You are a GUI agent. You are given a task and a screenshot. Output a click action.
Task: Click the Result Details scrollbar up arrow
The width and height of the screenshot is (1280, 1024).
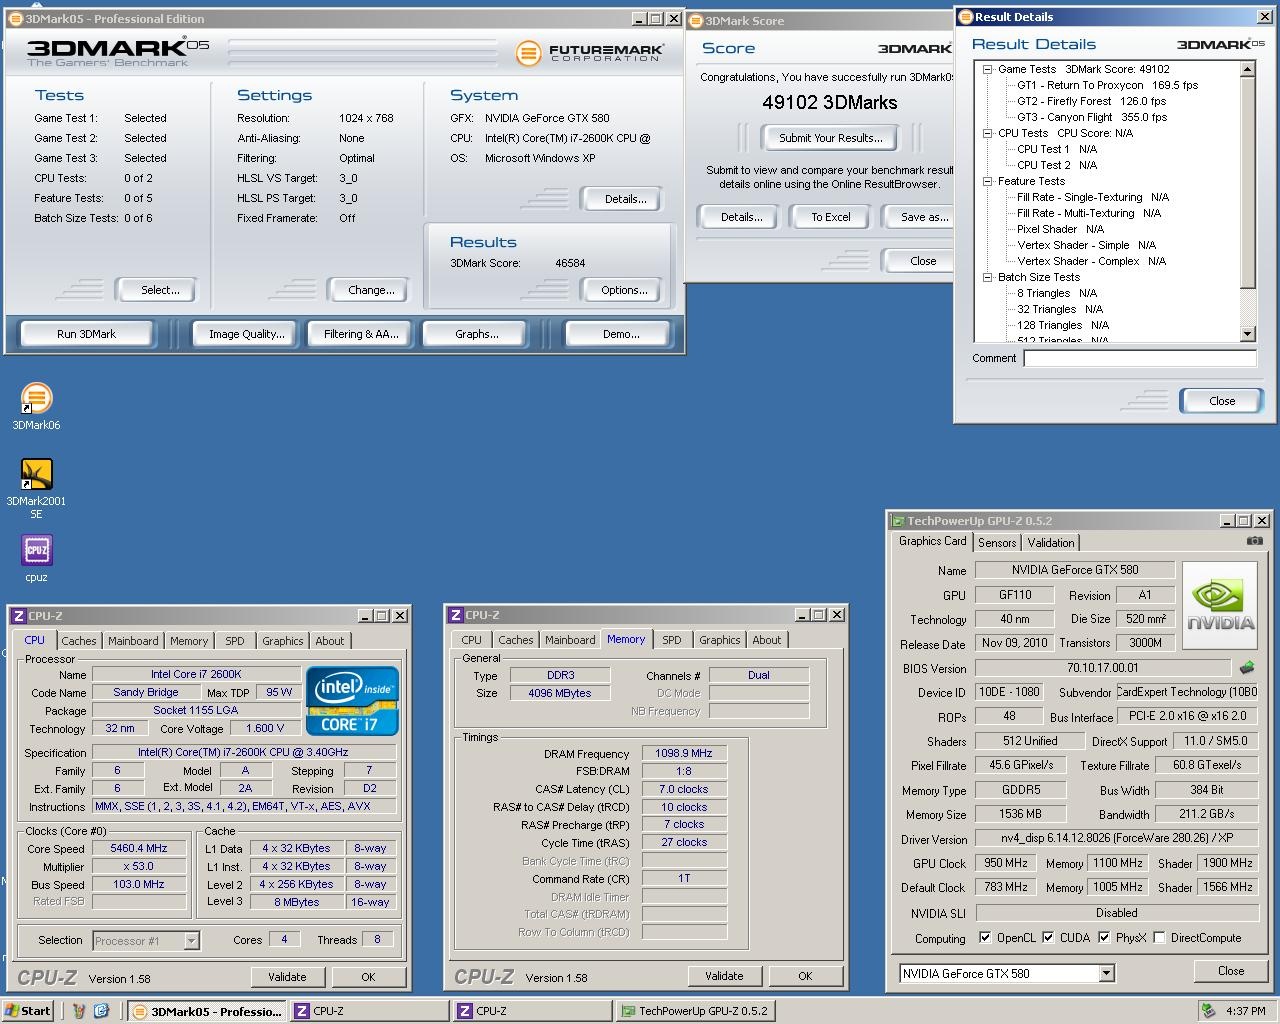1247,69
